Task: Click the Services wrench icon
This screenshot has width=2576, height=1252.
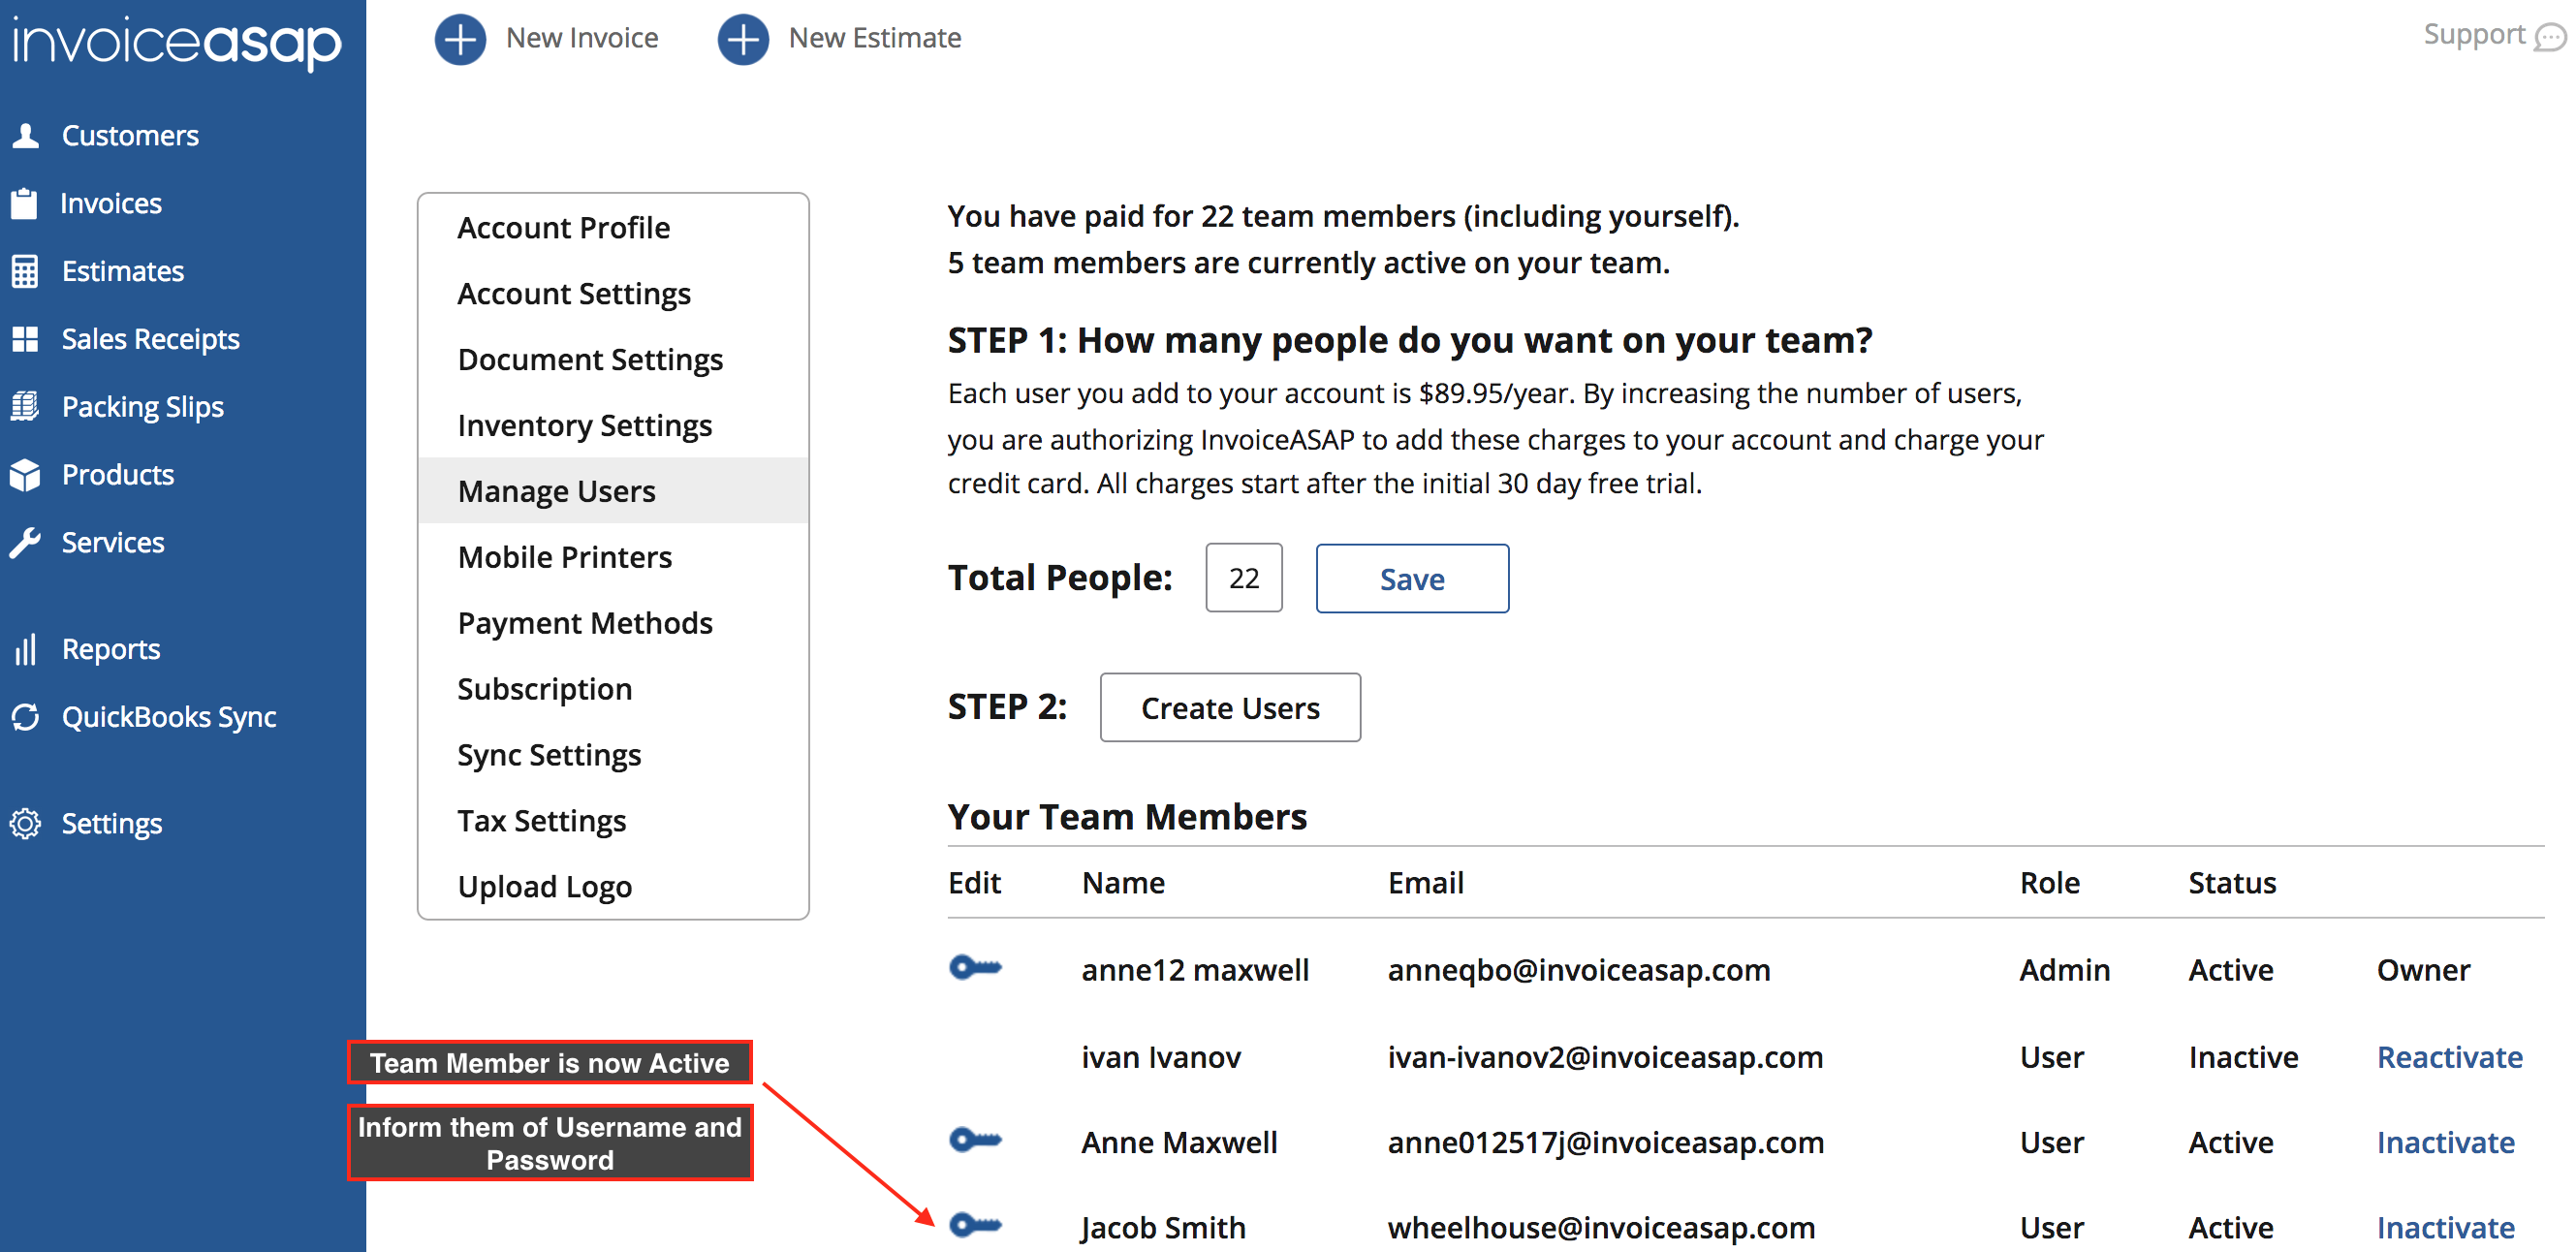Action: tap(25, 542)
